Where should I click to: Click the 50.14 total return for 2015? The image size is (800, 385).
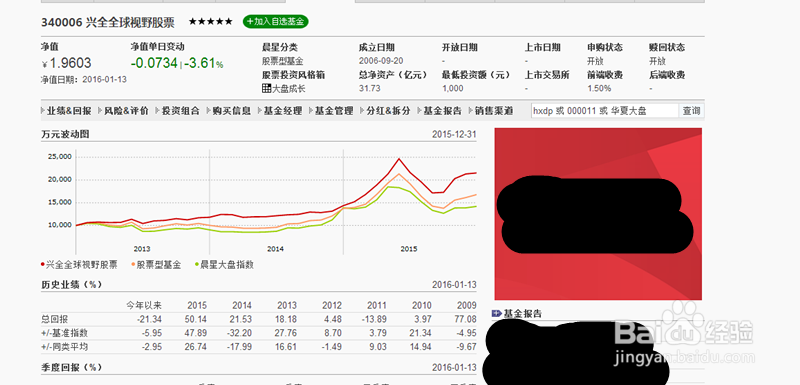click(196, 319)
